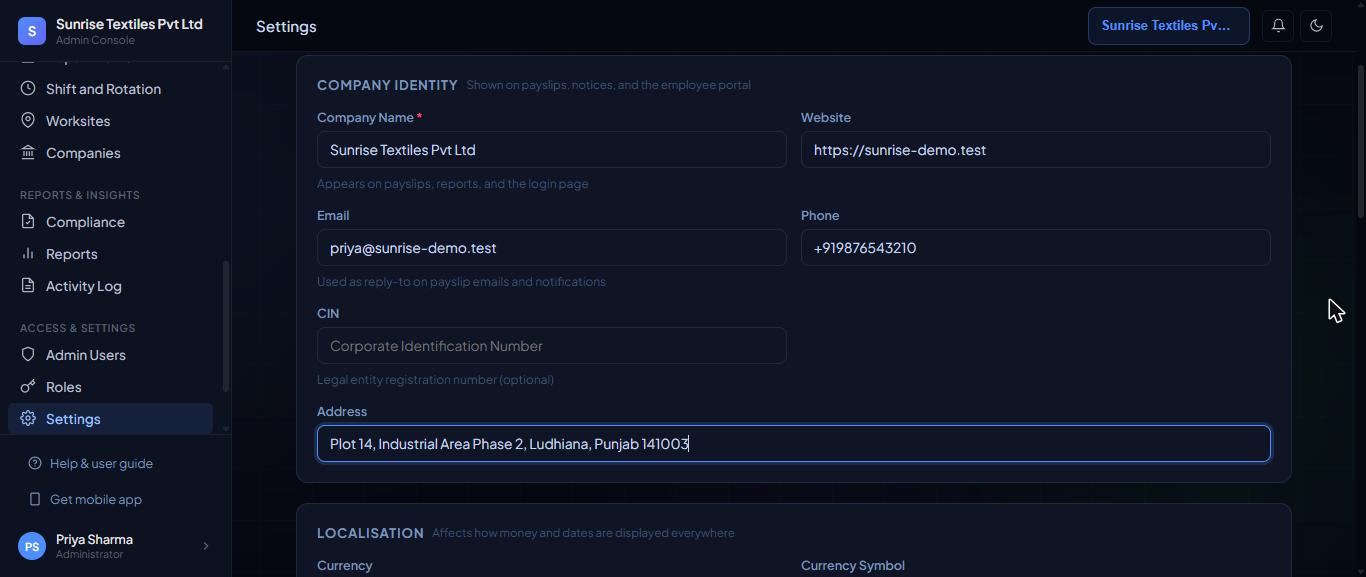Click the Address input field
This screenshot has width=1366, height=577.
(794, 444)
